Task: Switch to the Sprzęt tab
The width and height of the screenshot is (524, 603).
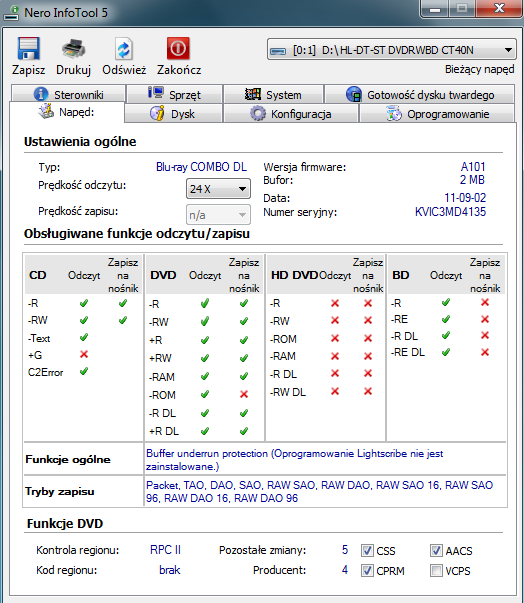Action: [175, 94]
